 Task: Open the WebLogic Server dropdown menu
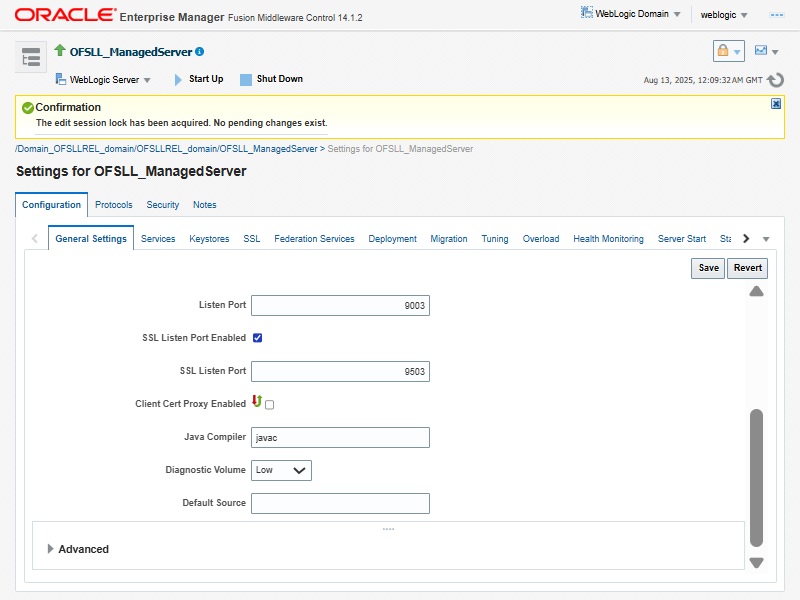point(103,80)
